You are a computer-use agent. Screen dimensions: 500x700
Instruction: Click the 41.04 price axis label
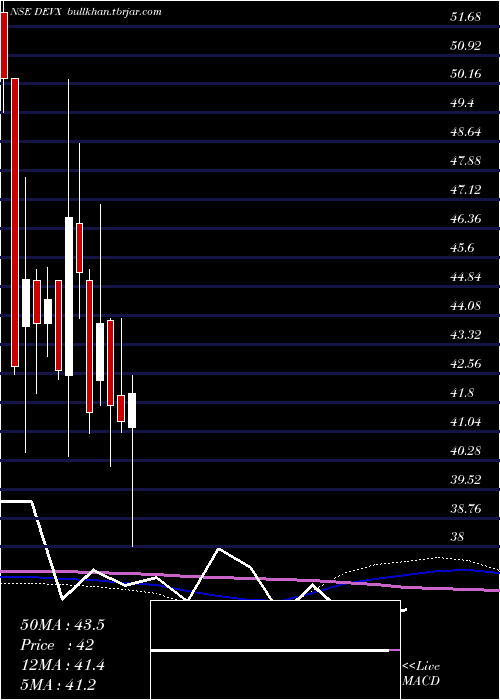pyautogui.click(x=466, y=422)
